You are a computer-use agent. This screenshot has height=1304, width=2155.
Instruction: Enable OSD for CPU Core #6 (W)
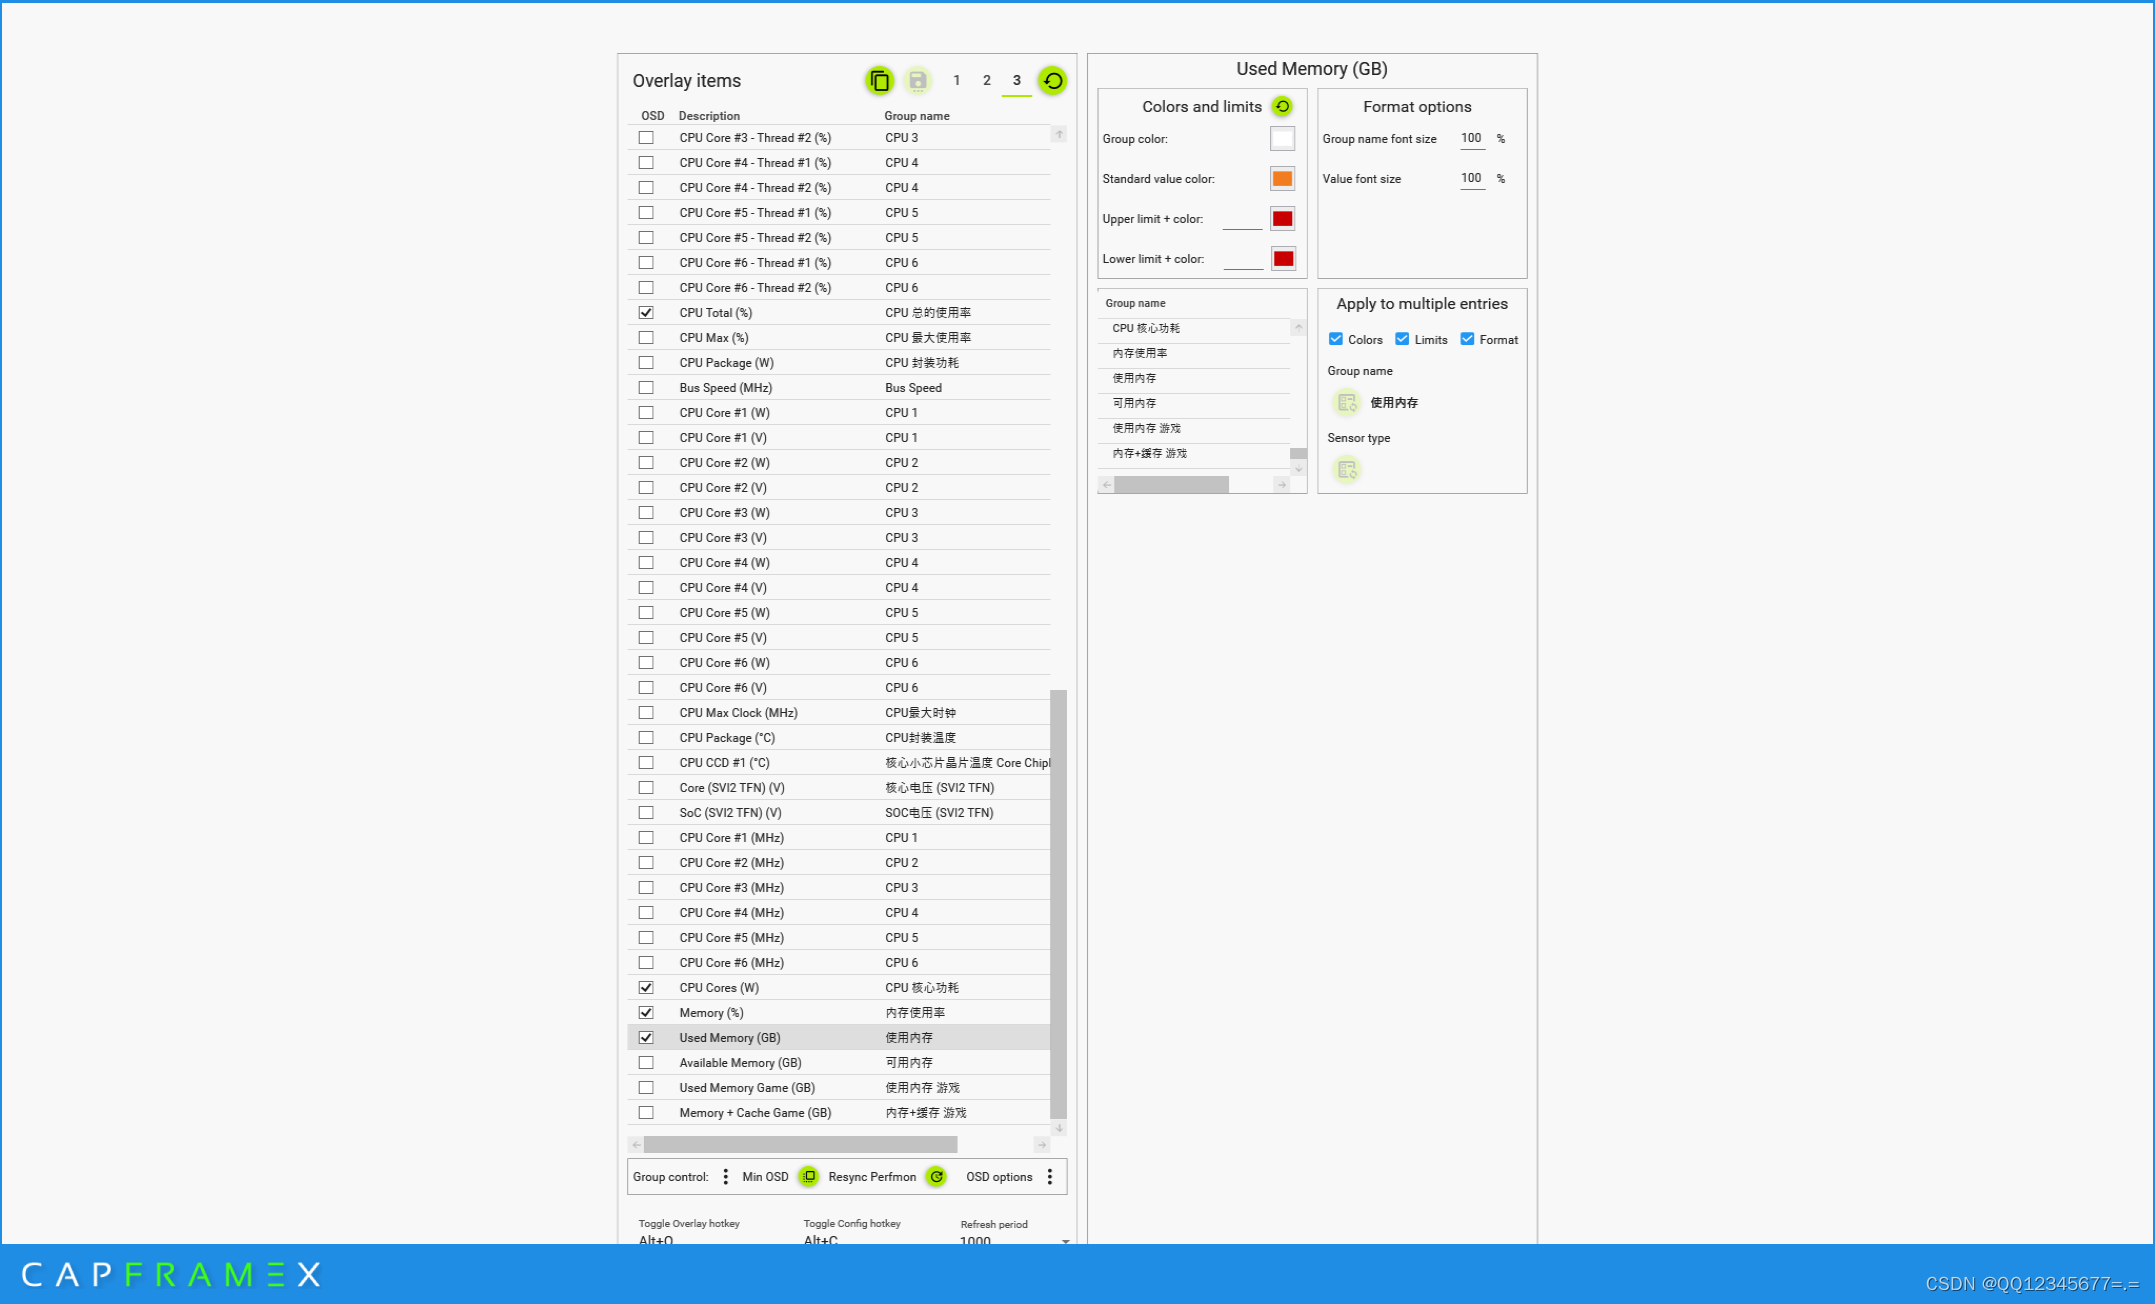coord(646,663)
